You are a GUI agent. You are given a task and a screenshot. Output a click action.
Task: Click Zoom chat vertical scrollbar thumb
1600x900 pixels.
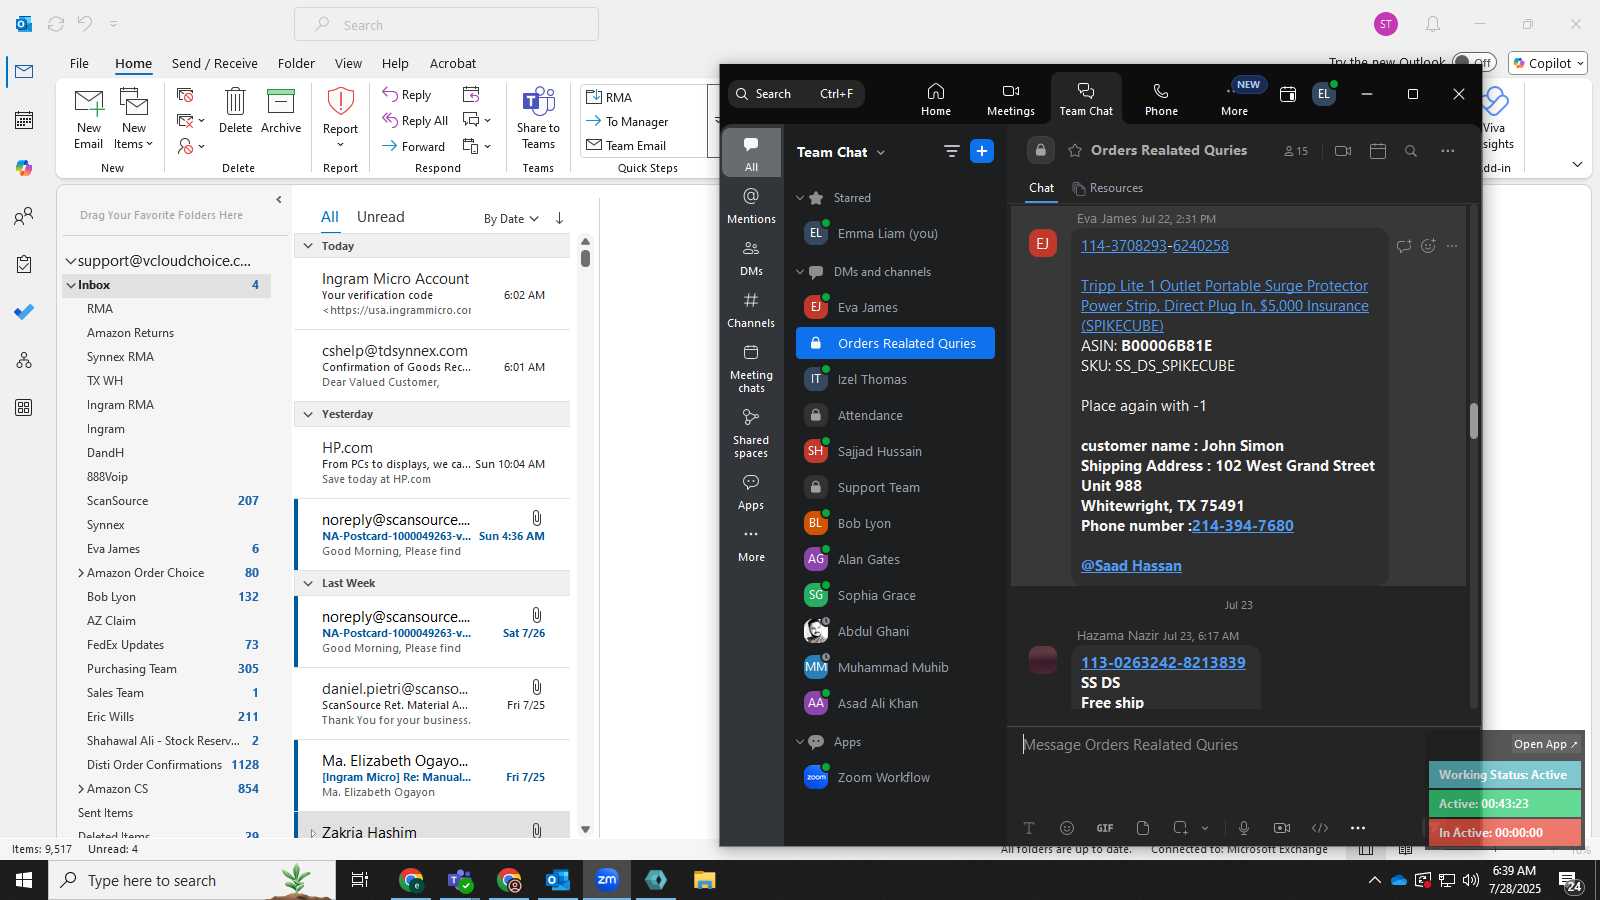coord(1473,421)
